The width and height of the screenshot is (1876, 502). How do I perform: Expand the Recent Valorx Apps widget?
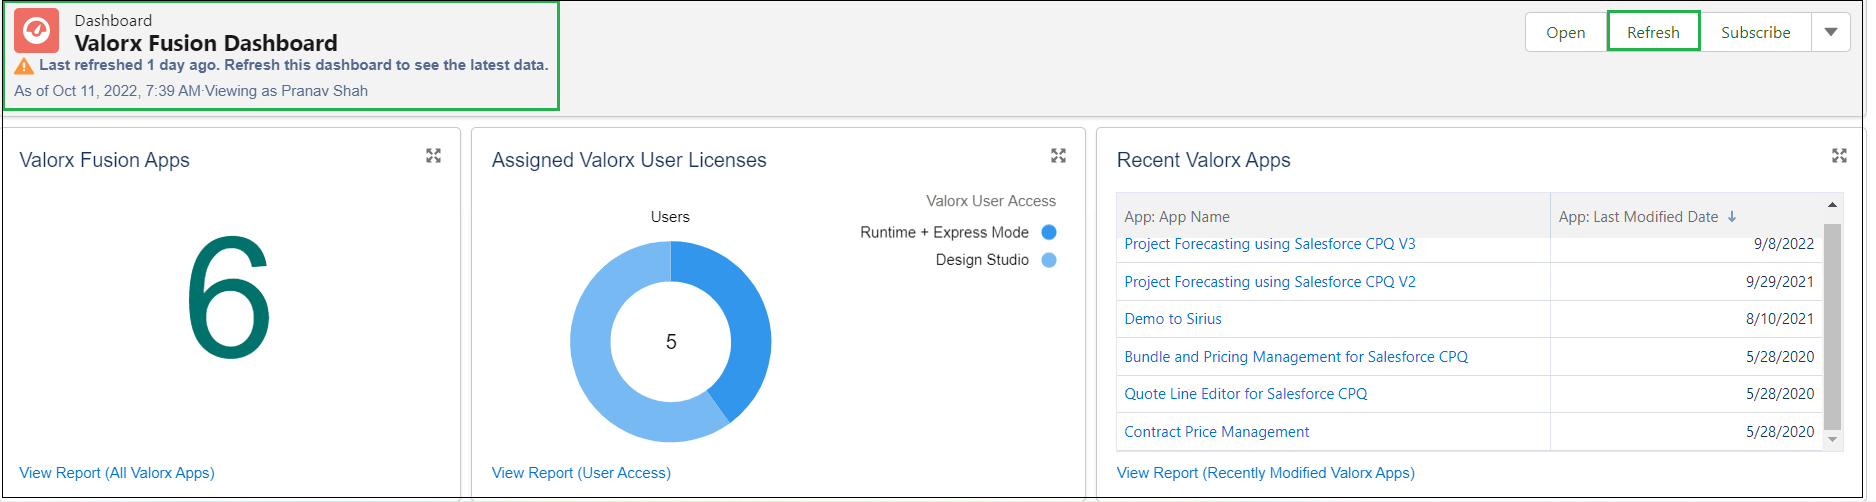pyautogui.click(x=1839, y=156)
